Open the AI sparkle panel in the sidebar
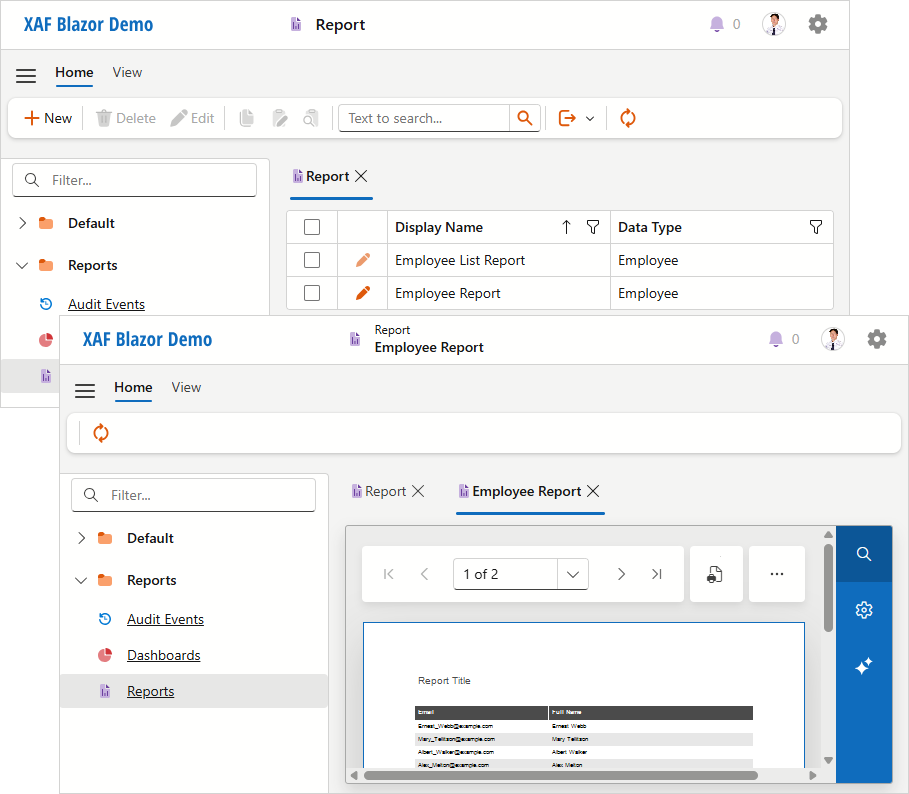 (x=864, y=666)
